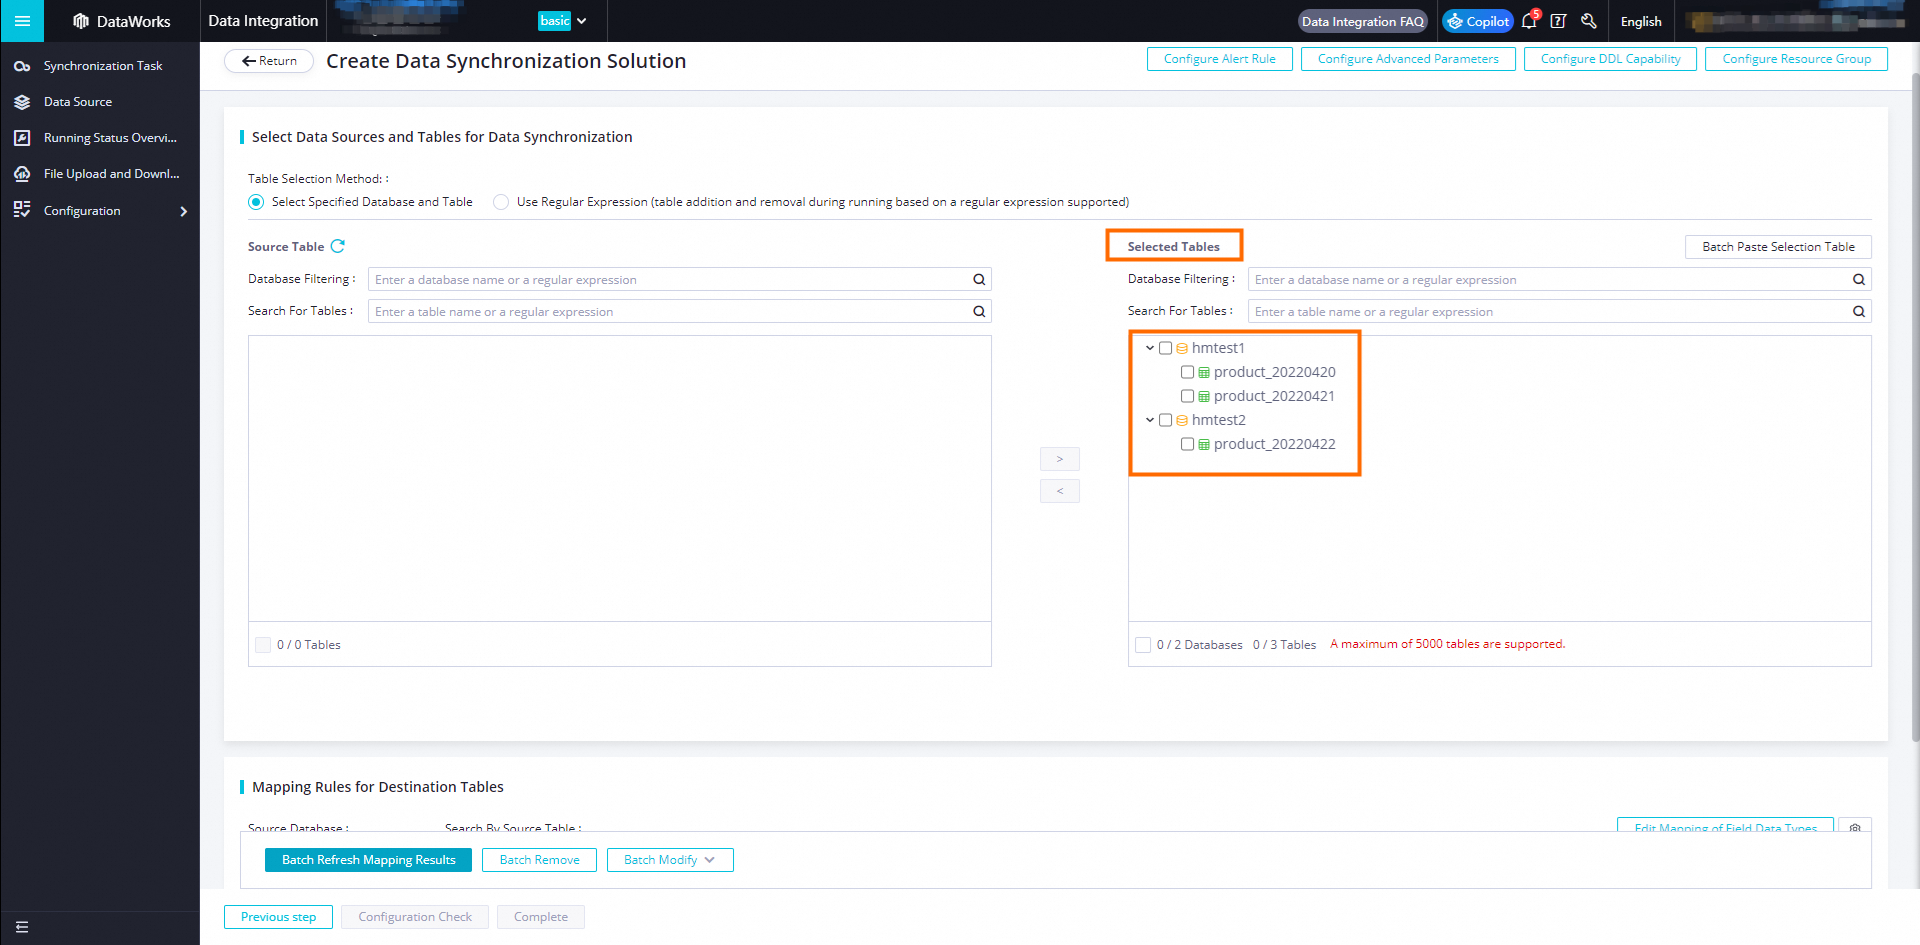This screenshot has width=1920, height=945.
Task: Go to the Previous step
Action: pyautogui.click(x=278, y=917)
